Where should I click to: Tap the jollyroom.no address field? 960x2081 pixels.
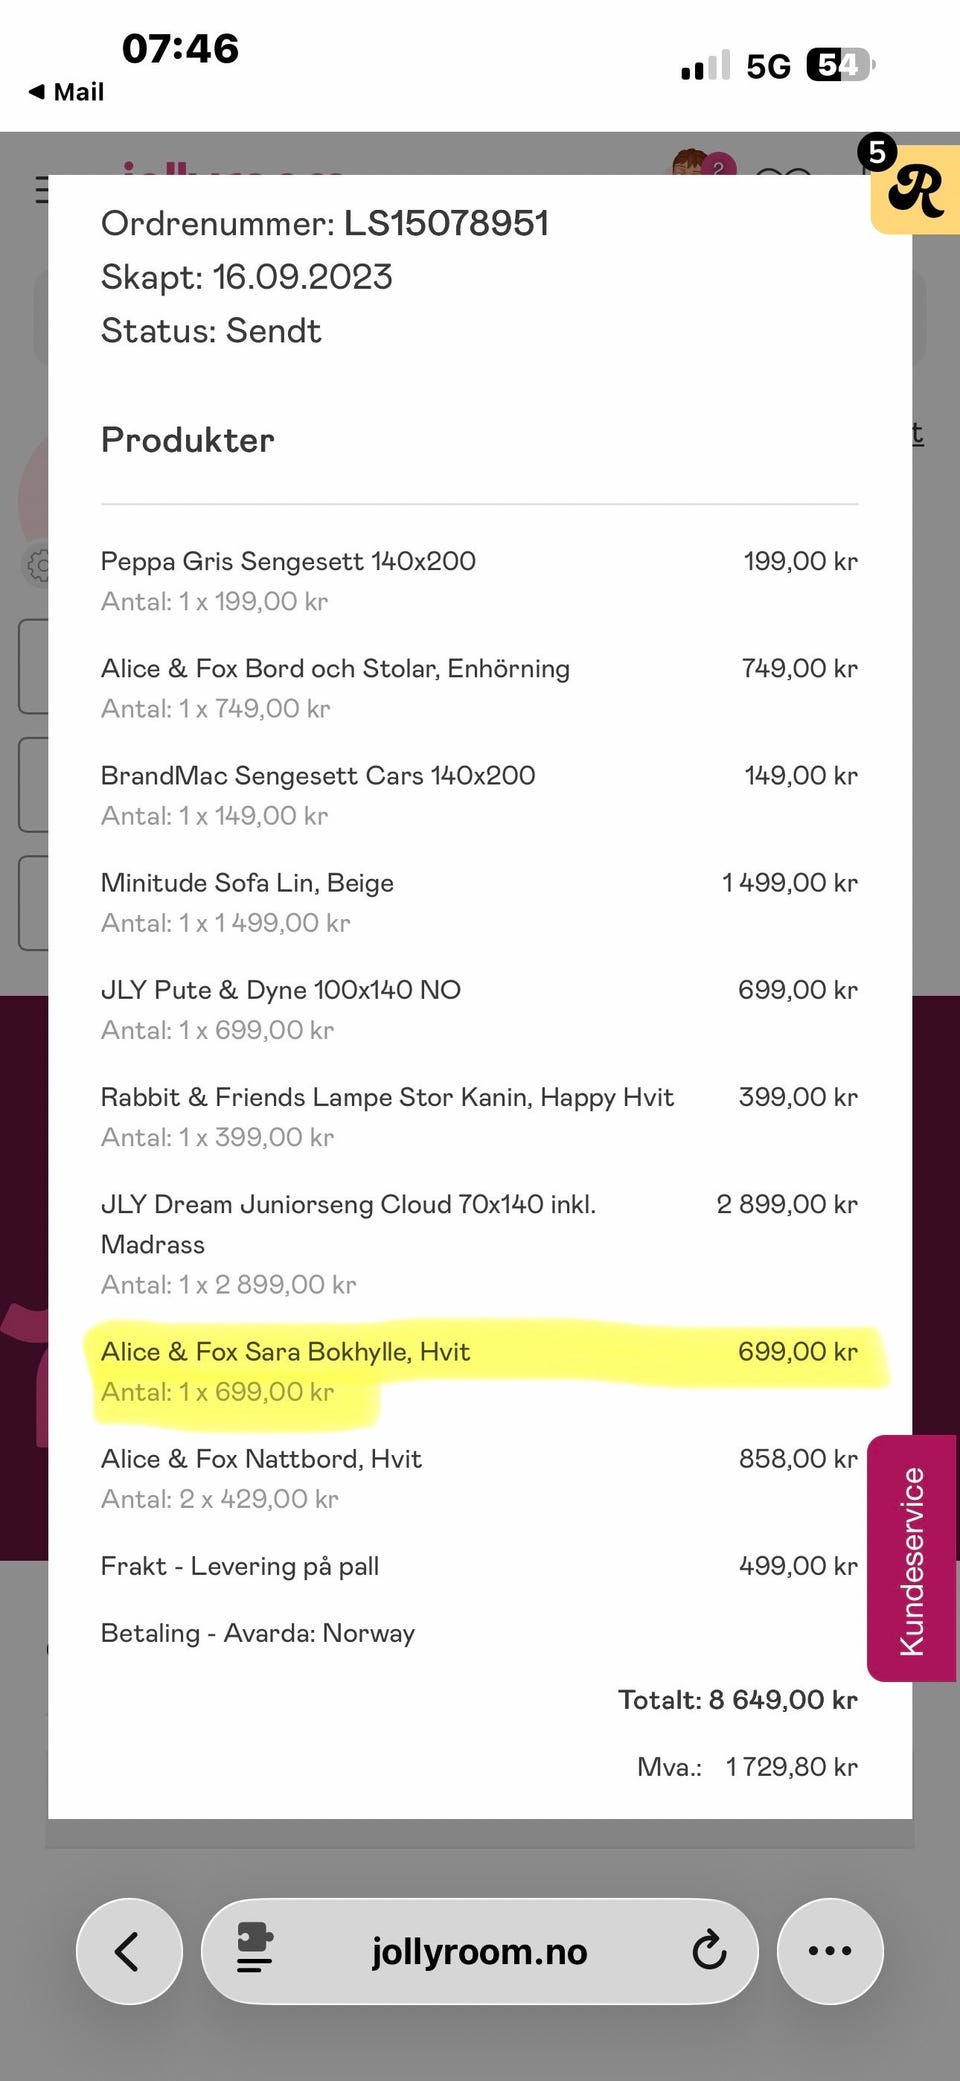click(x=479, y=1951)
